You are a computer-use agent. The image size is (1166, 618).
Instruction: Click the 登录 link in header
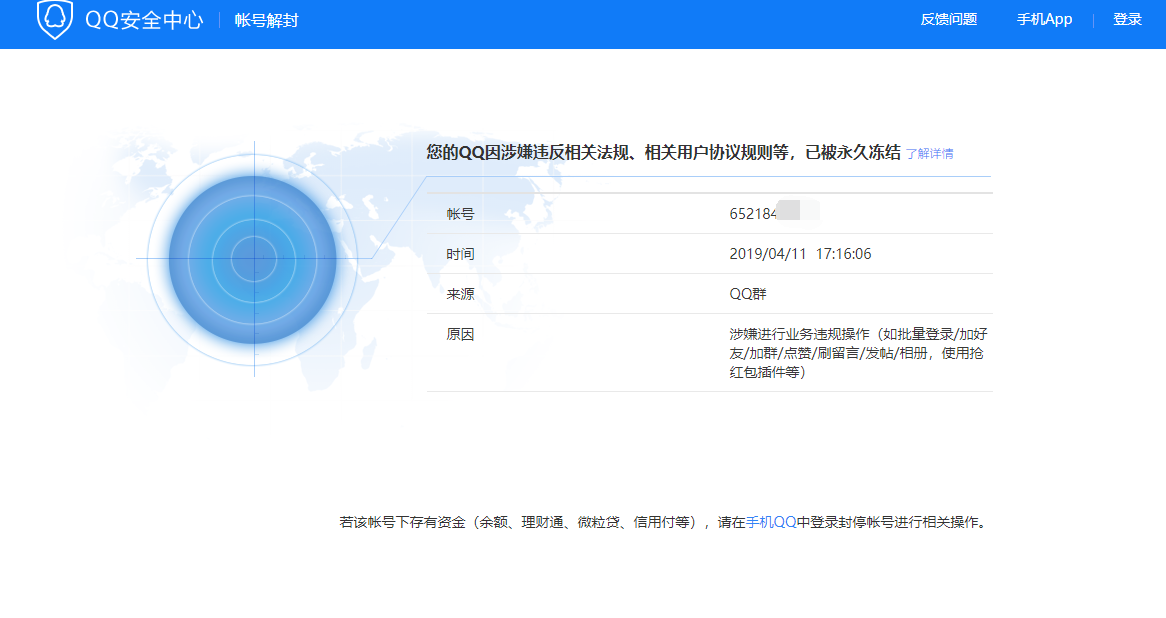coord(1127,20)
